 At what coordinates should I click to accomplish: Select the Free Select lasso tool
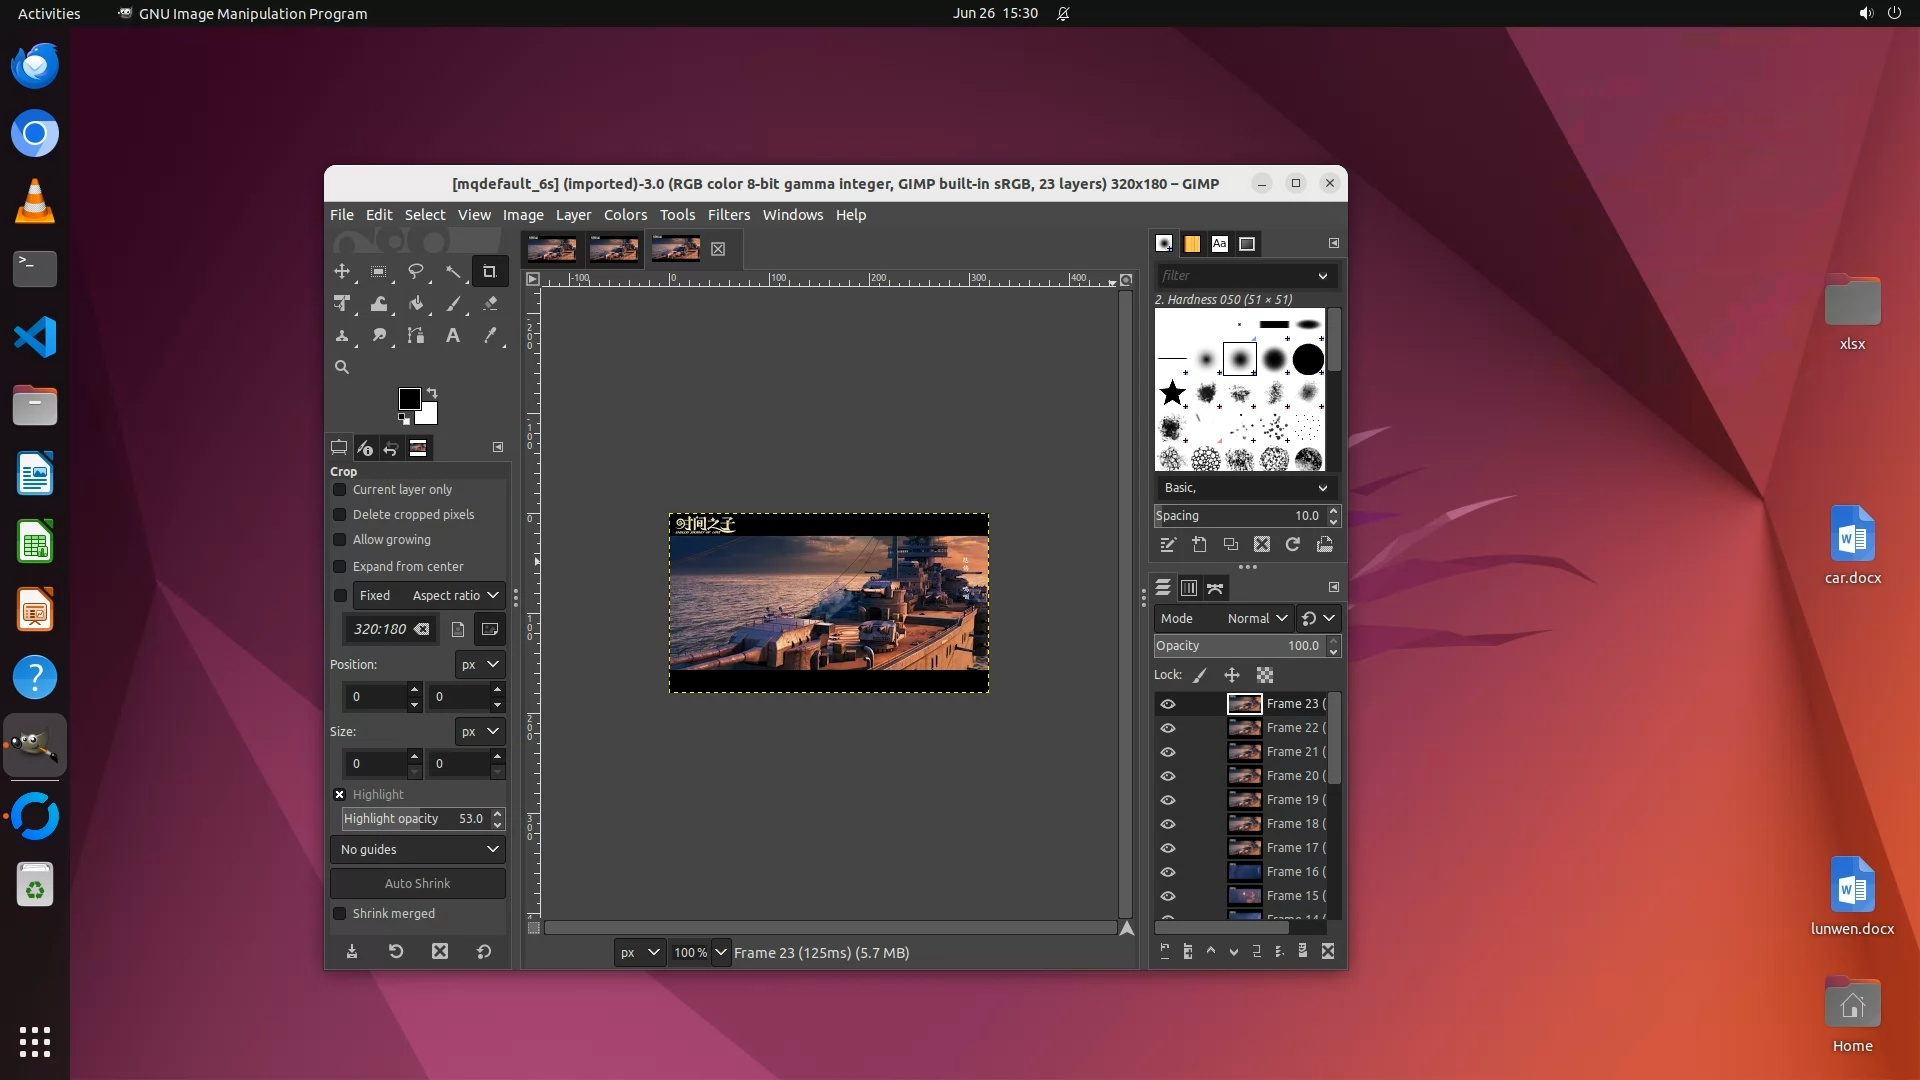coord(416,271)
